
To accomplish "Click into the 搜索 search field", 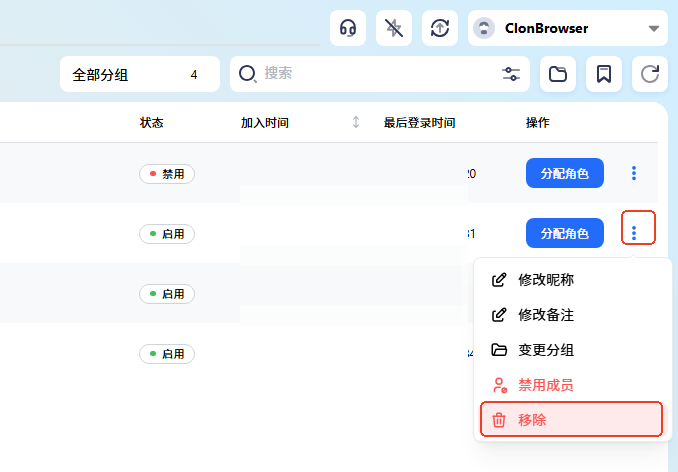I will point(380,74).
